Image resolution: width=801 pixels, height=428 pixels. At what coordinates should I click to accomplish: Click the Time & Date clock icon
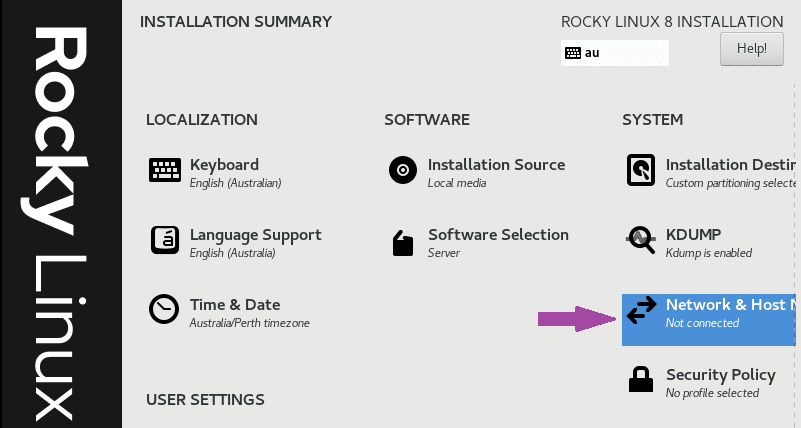[164, 309]
